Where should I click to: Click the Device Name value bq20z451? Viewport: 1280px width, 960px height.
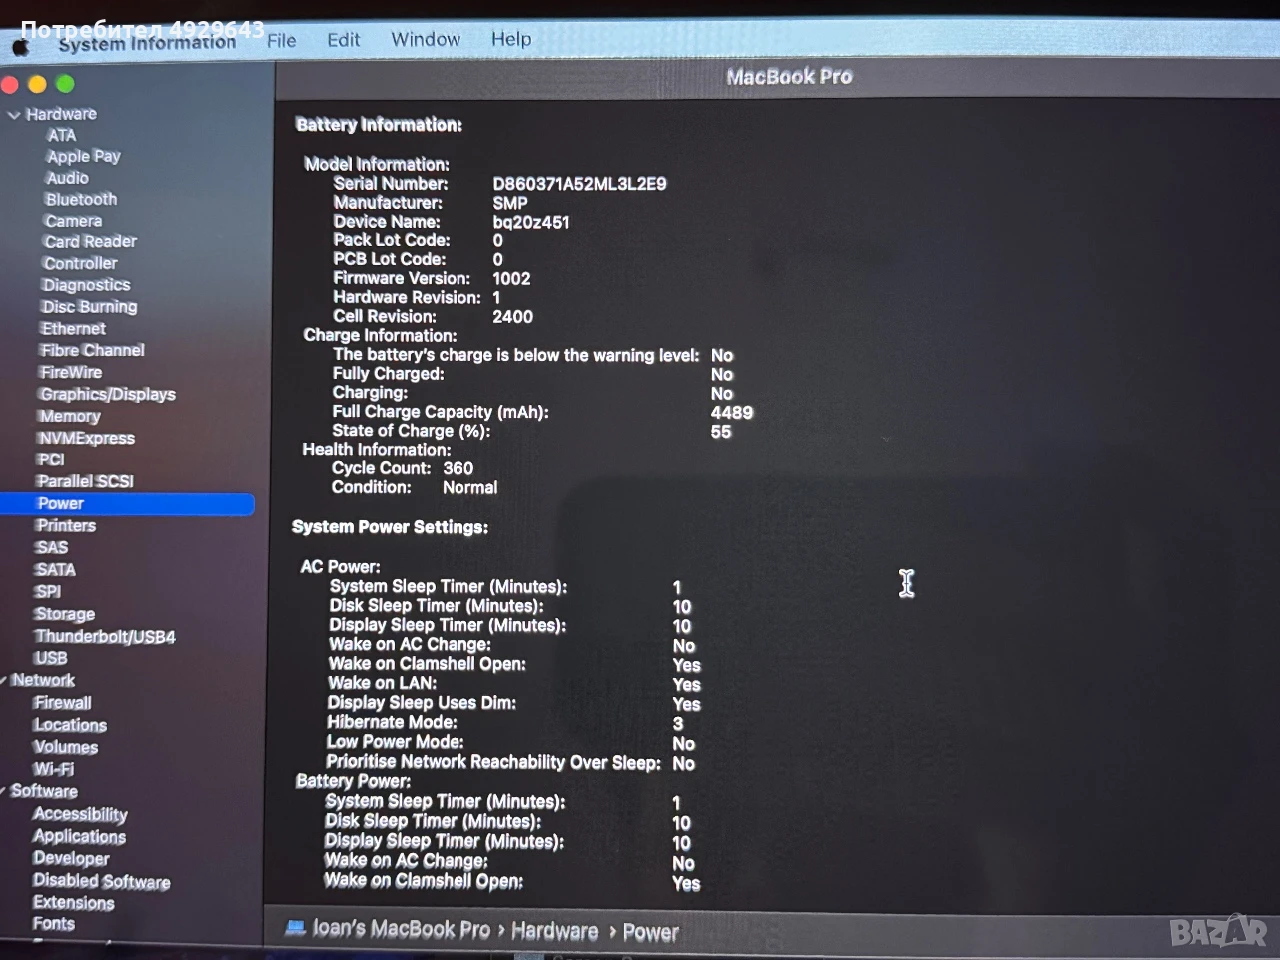[531, 222]
